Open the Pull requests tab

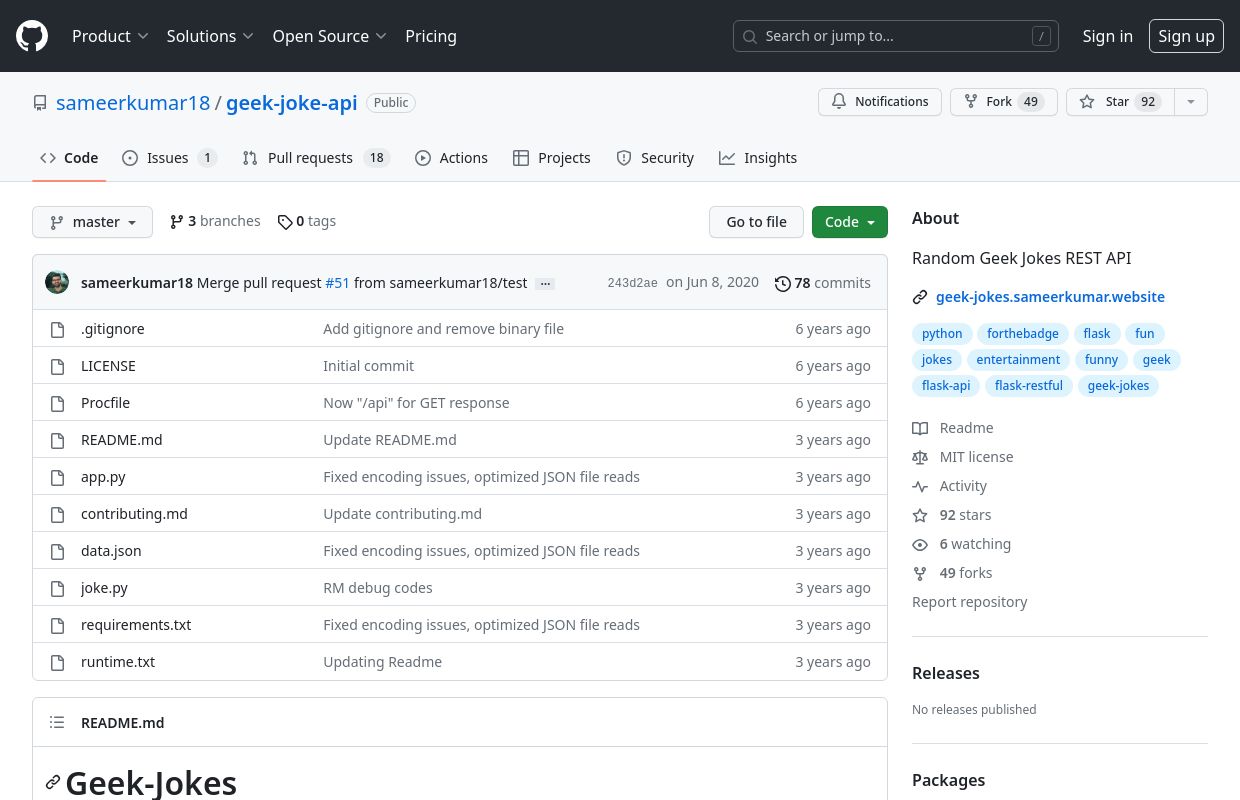pos(316,158)
